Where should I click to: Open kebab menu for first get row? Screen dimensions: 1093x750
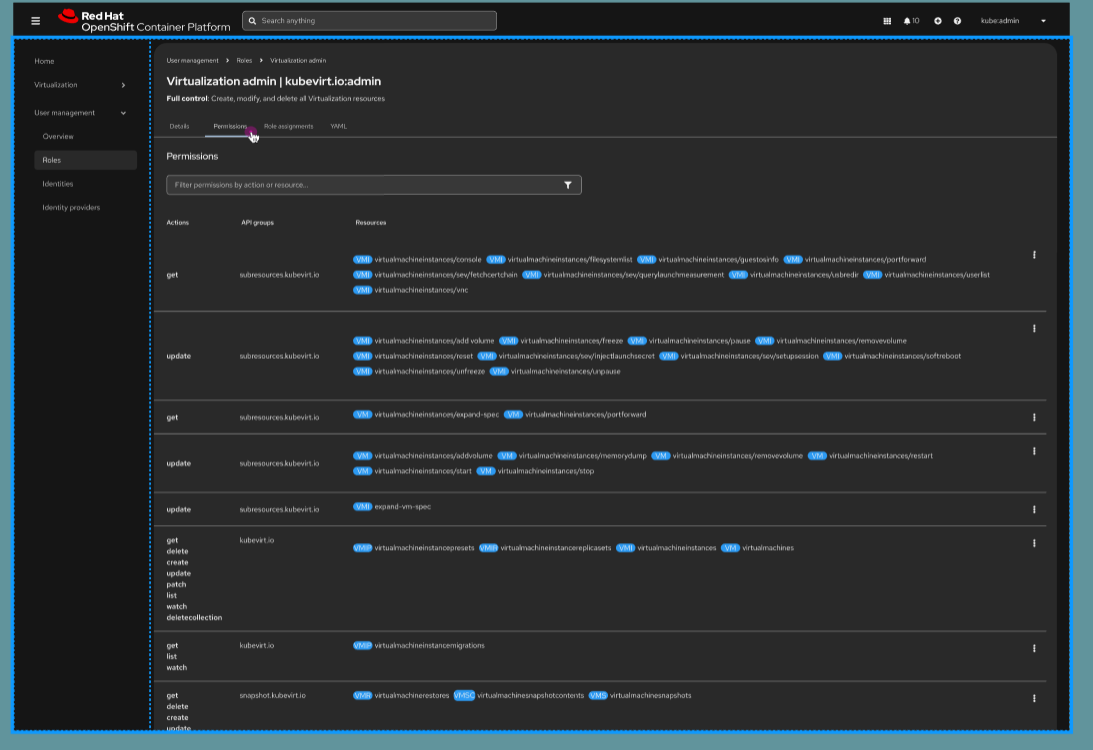[x=1034, y=255]
